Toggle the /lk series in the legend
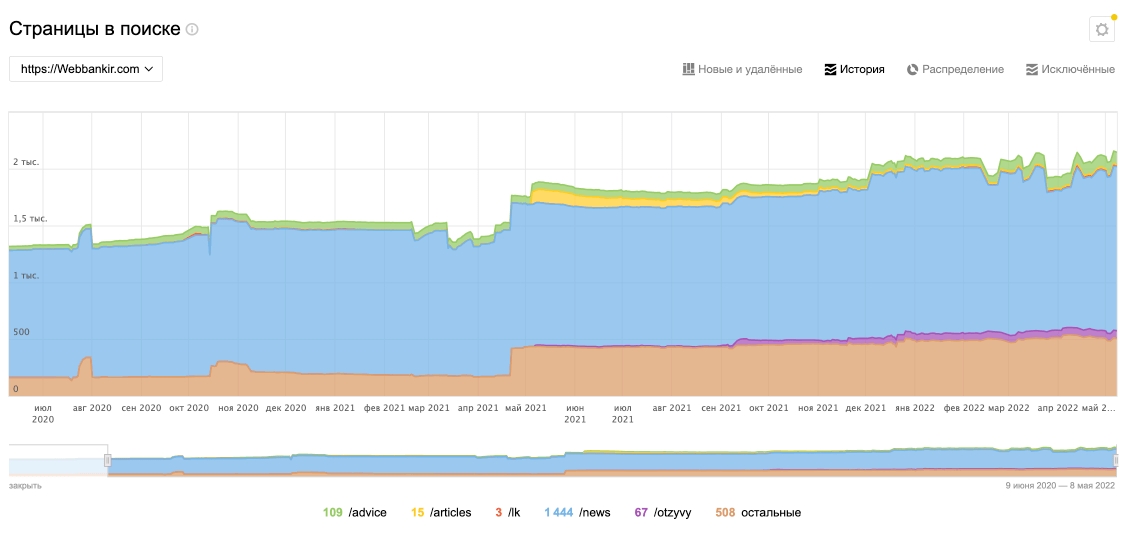This screenshot has width=1129, height=559. (514, 513)
